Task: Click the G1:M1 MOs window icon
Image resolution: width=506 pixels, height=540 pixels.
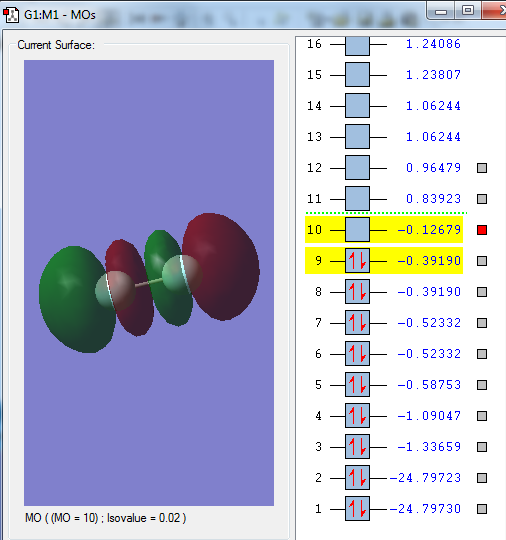Action: (11, 15)
